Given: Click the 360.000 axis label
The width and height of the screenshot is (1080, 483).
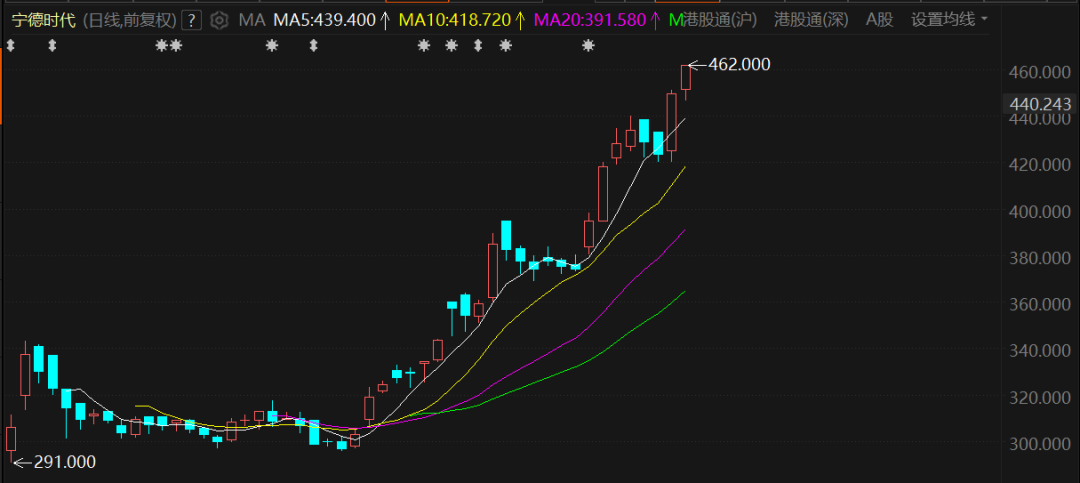Looking at the screenshot, I should 1039,305.
